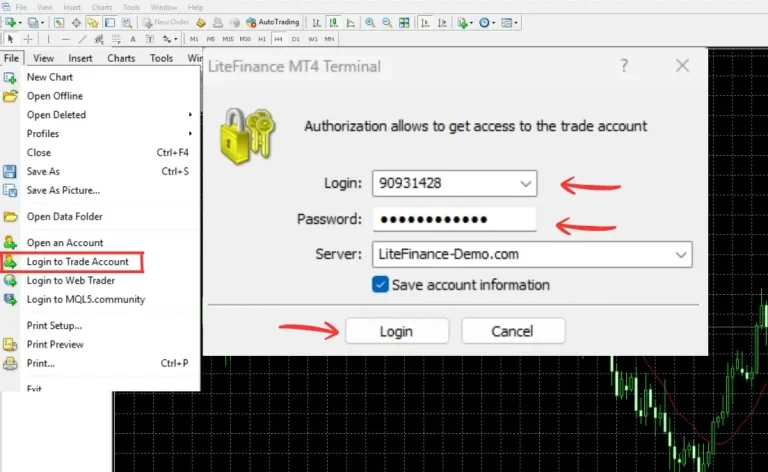Open the Profiles toolbar icon

tap(33, 23)
